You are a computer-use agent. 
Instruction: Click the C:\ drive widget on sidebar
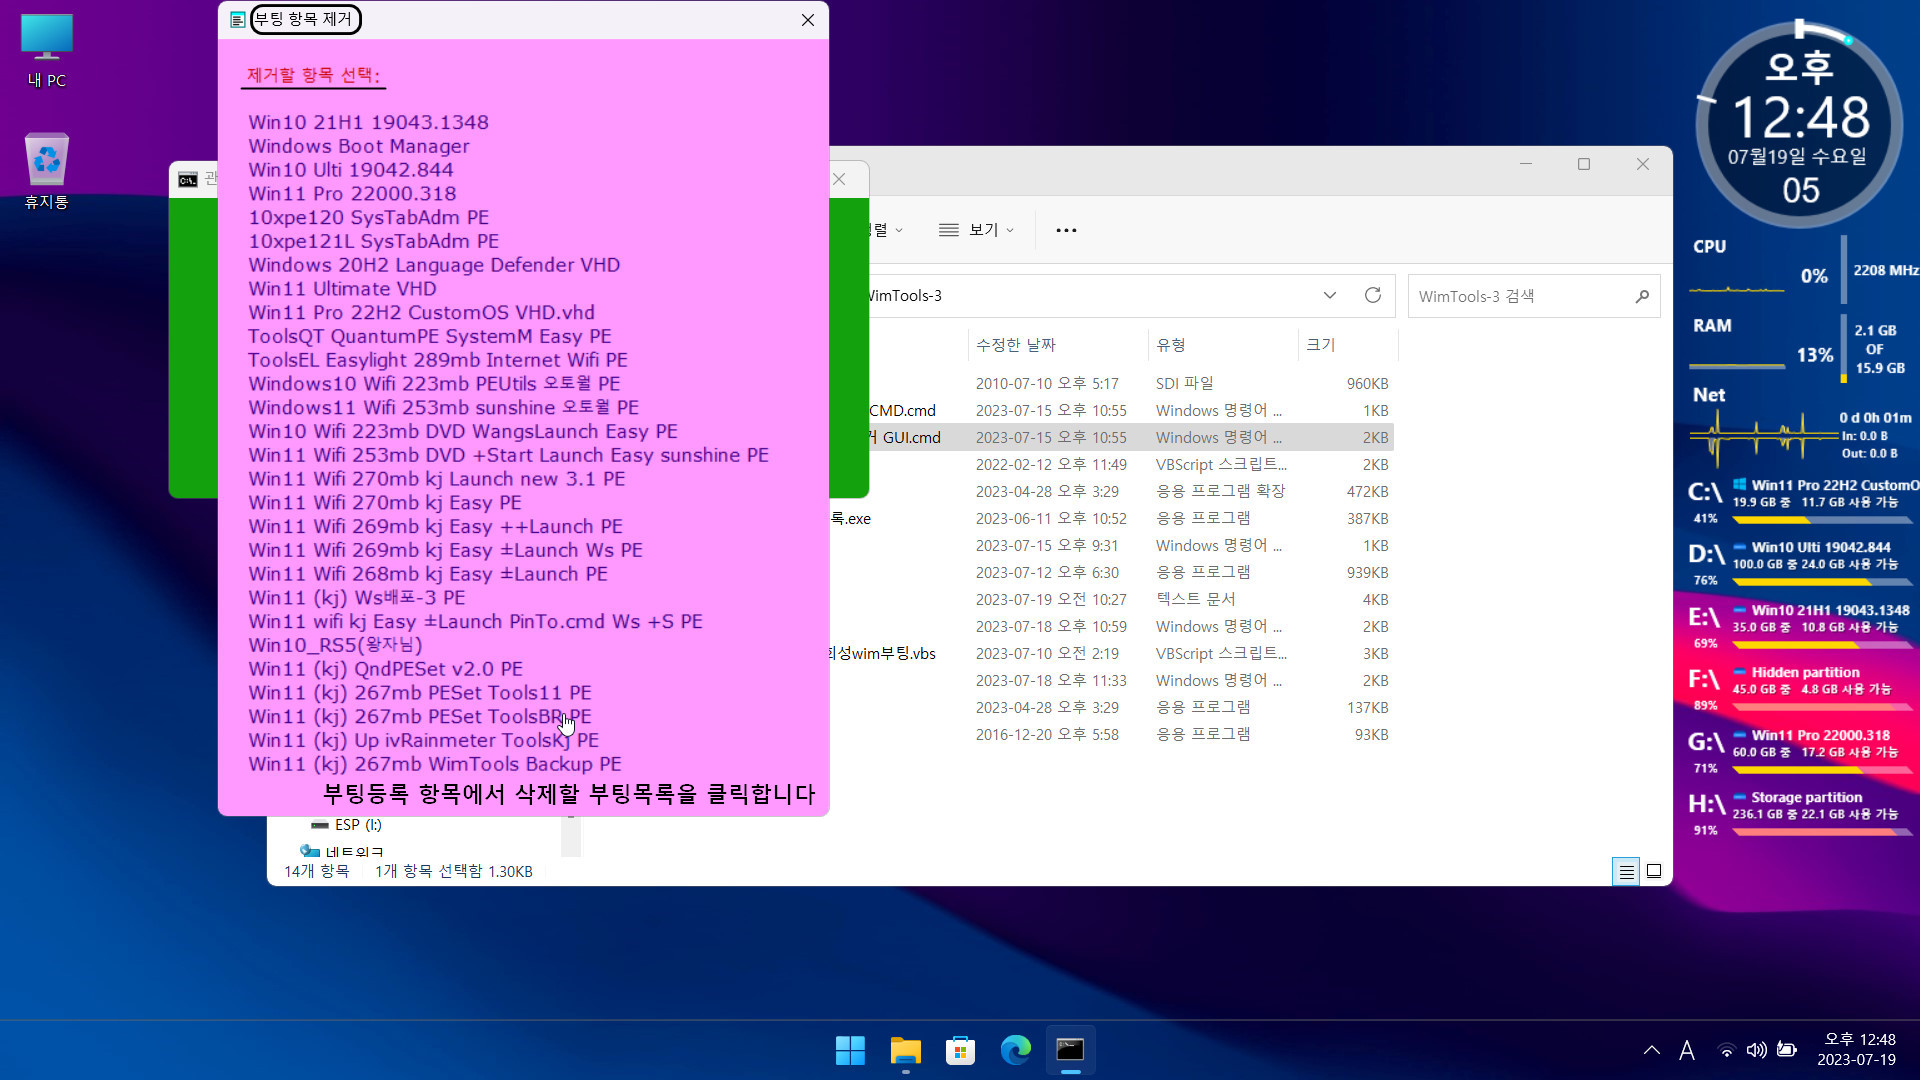point(1800,500)
